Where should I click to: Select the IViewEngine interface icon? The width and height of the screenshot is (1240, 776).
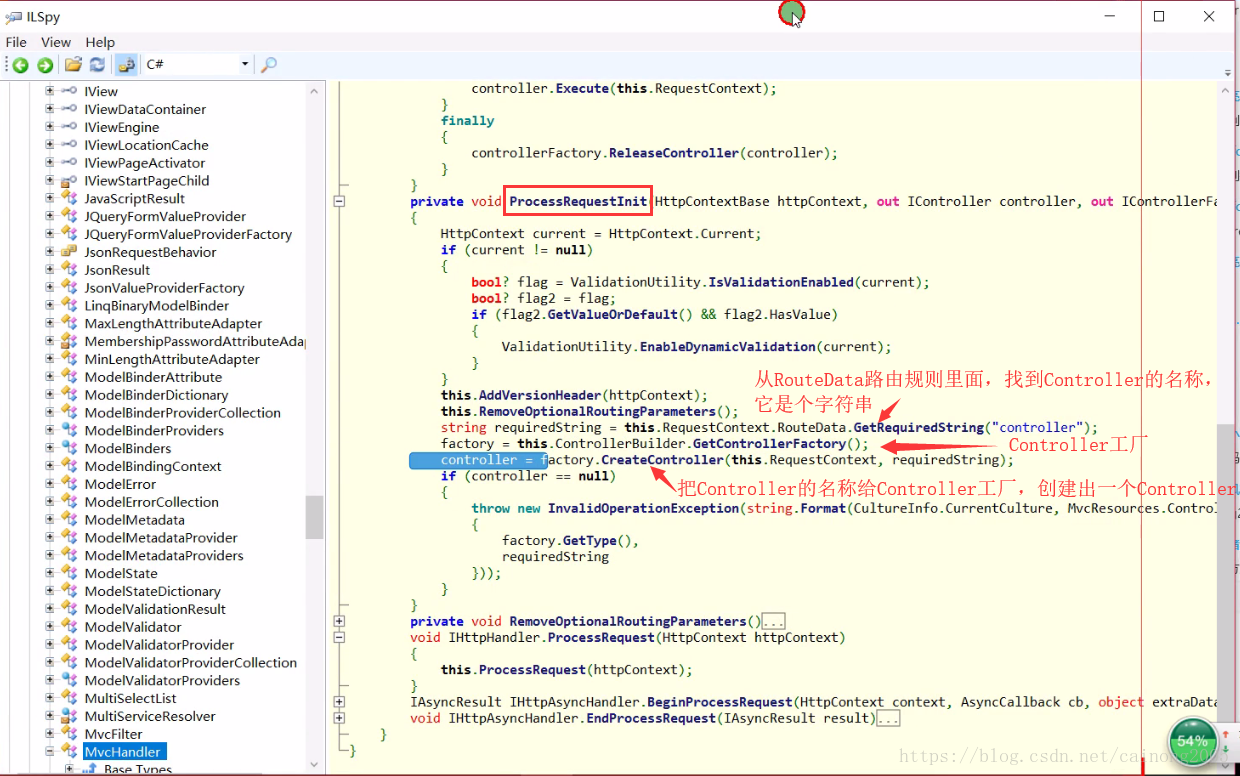click(69, 127)
